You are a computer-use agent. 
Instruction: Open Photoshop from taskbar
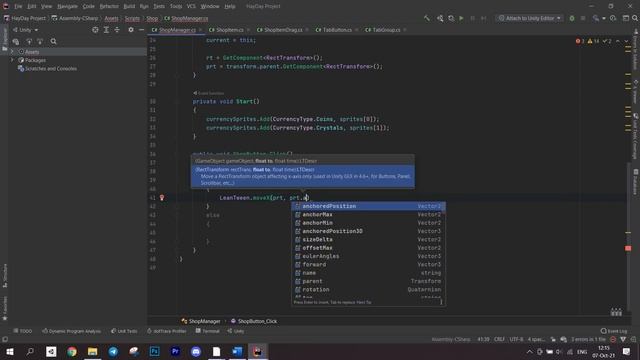coord(155,351)
